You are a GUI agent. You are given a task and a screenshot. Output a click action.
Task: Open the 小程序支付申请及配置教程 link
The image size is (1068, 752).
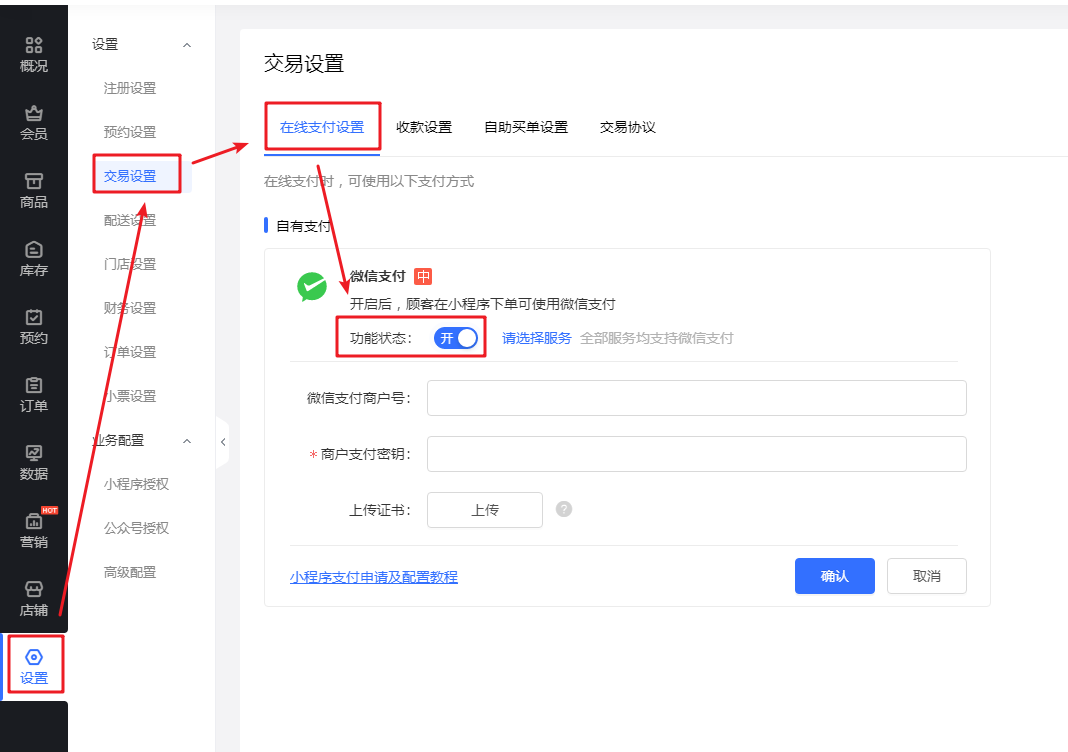pos(374,577)
